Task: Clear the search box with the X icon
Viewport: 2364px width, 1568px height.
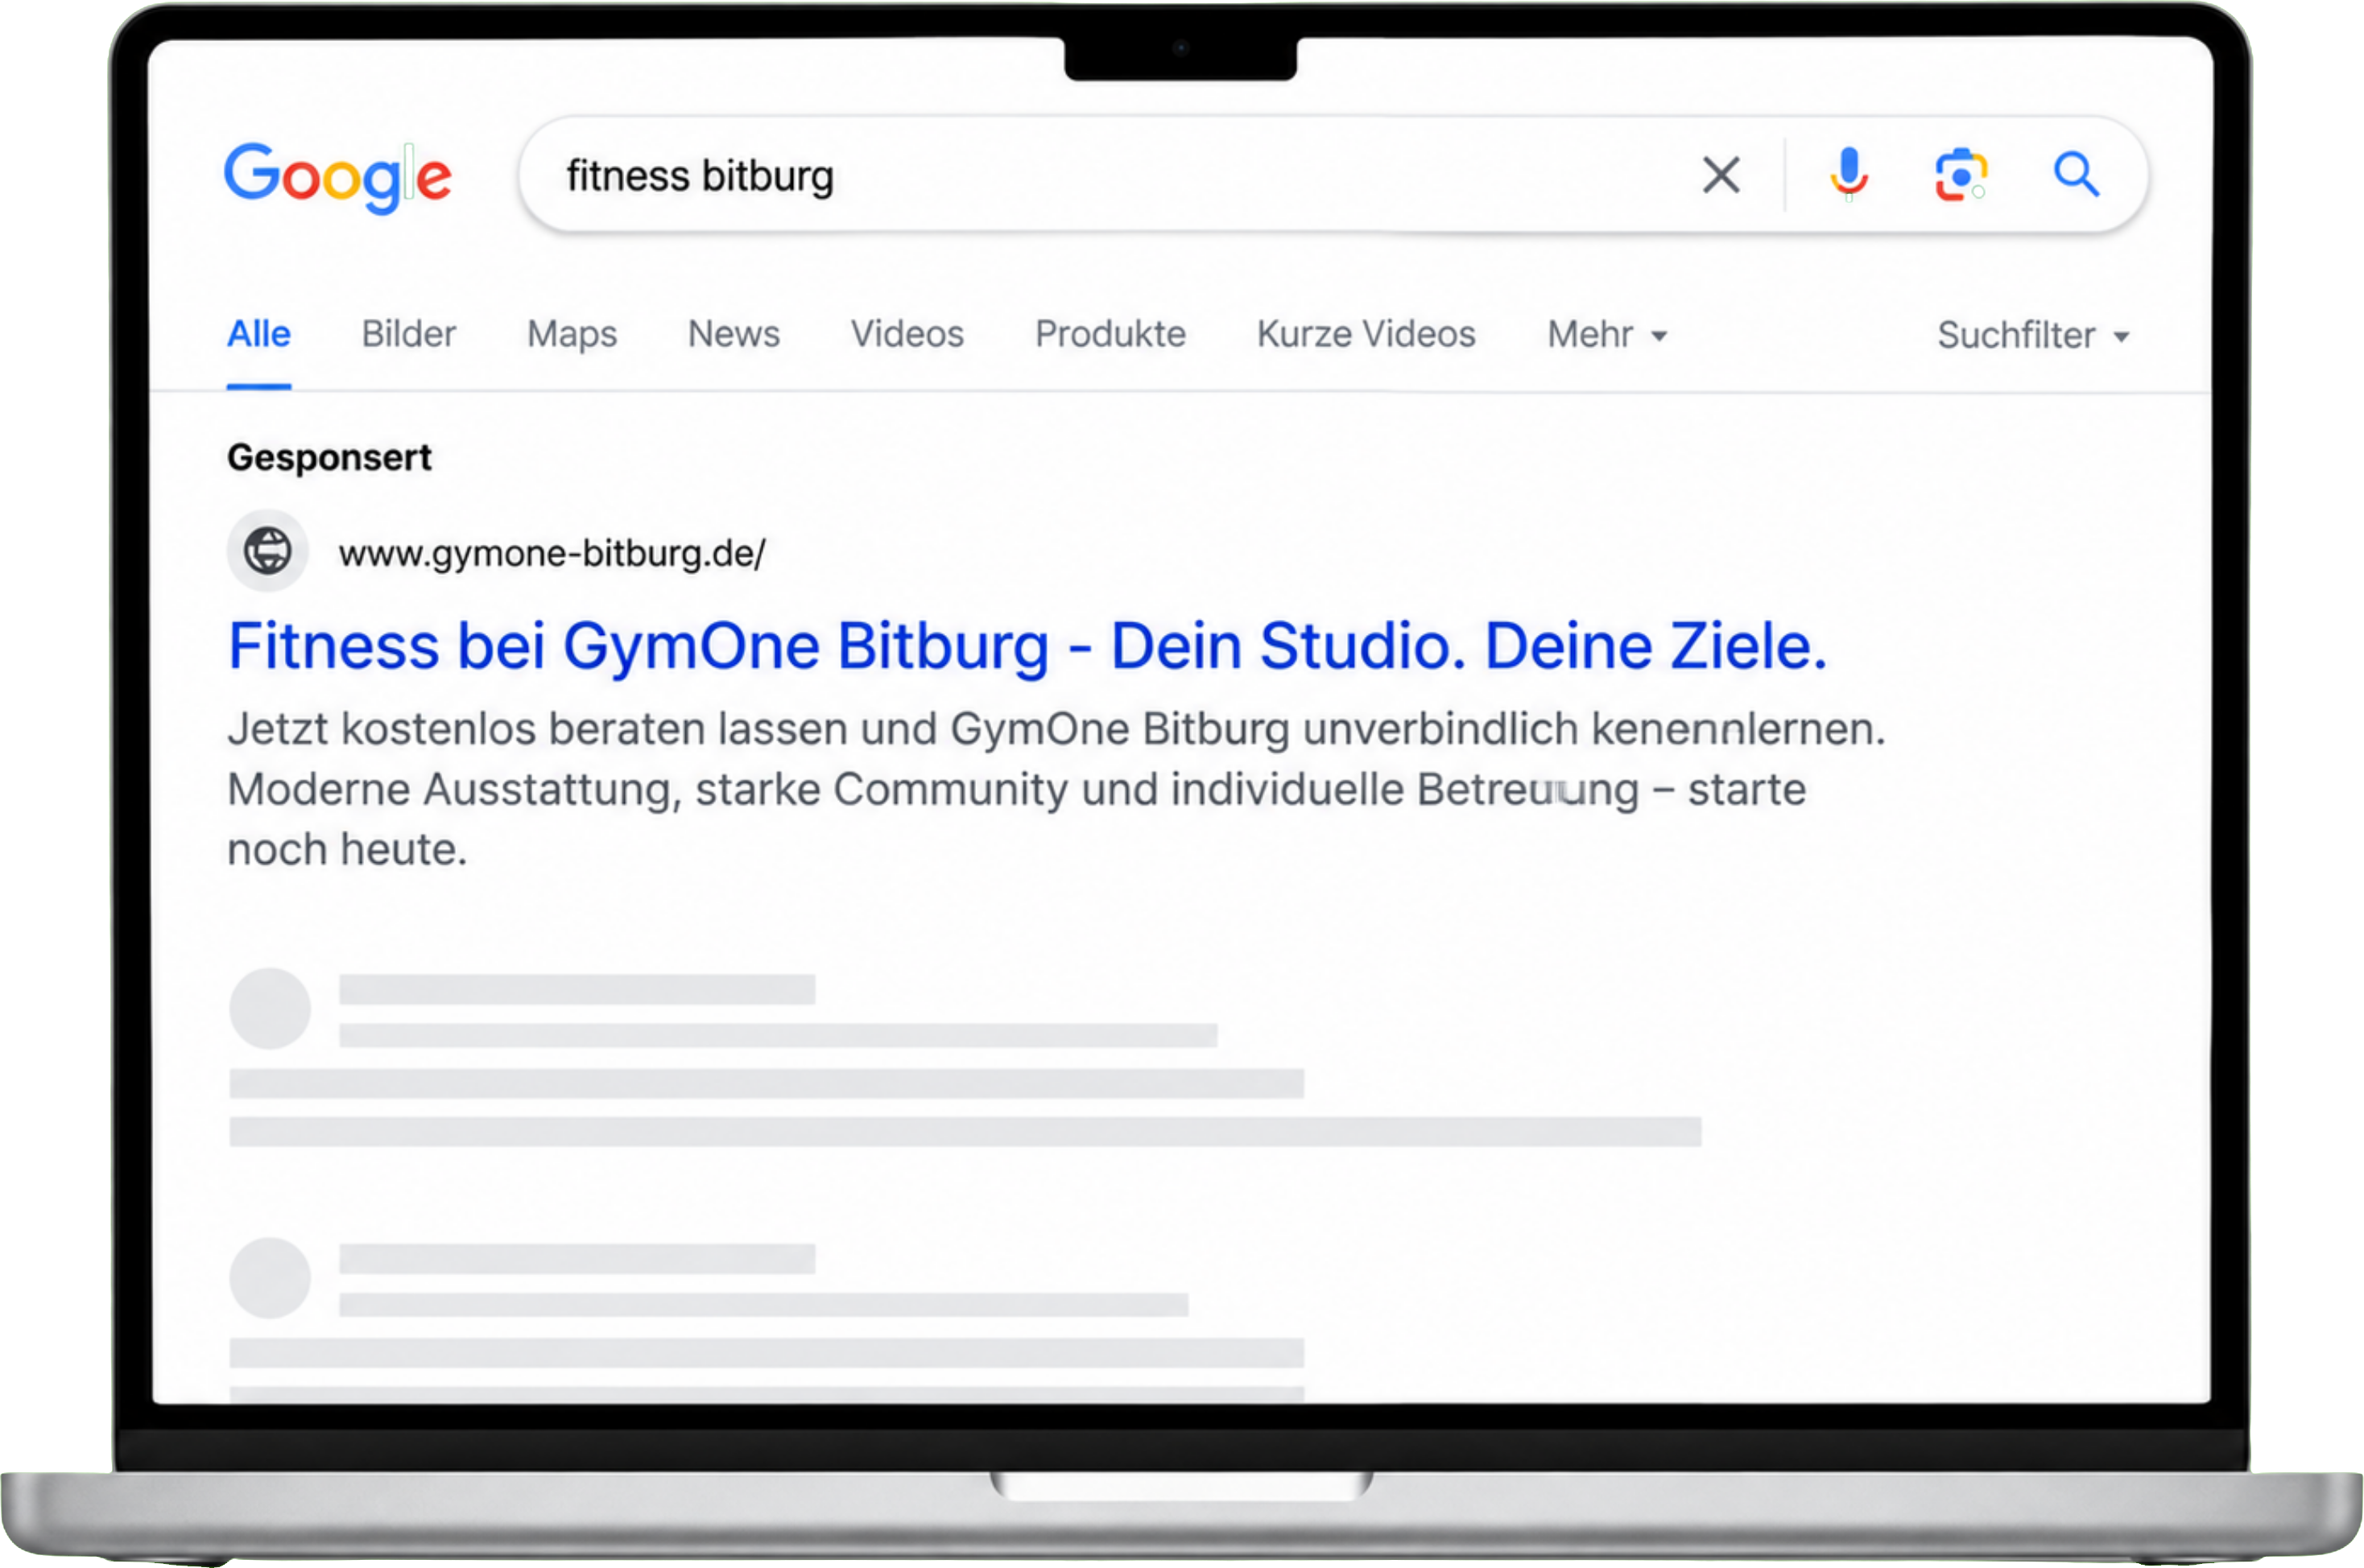Action: (1721, 175)
